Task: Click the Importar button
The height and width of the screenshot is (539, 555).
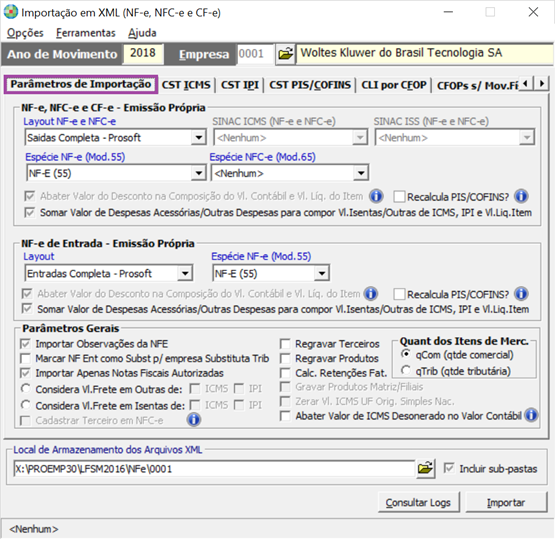Action: pos(506,503)
